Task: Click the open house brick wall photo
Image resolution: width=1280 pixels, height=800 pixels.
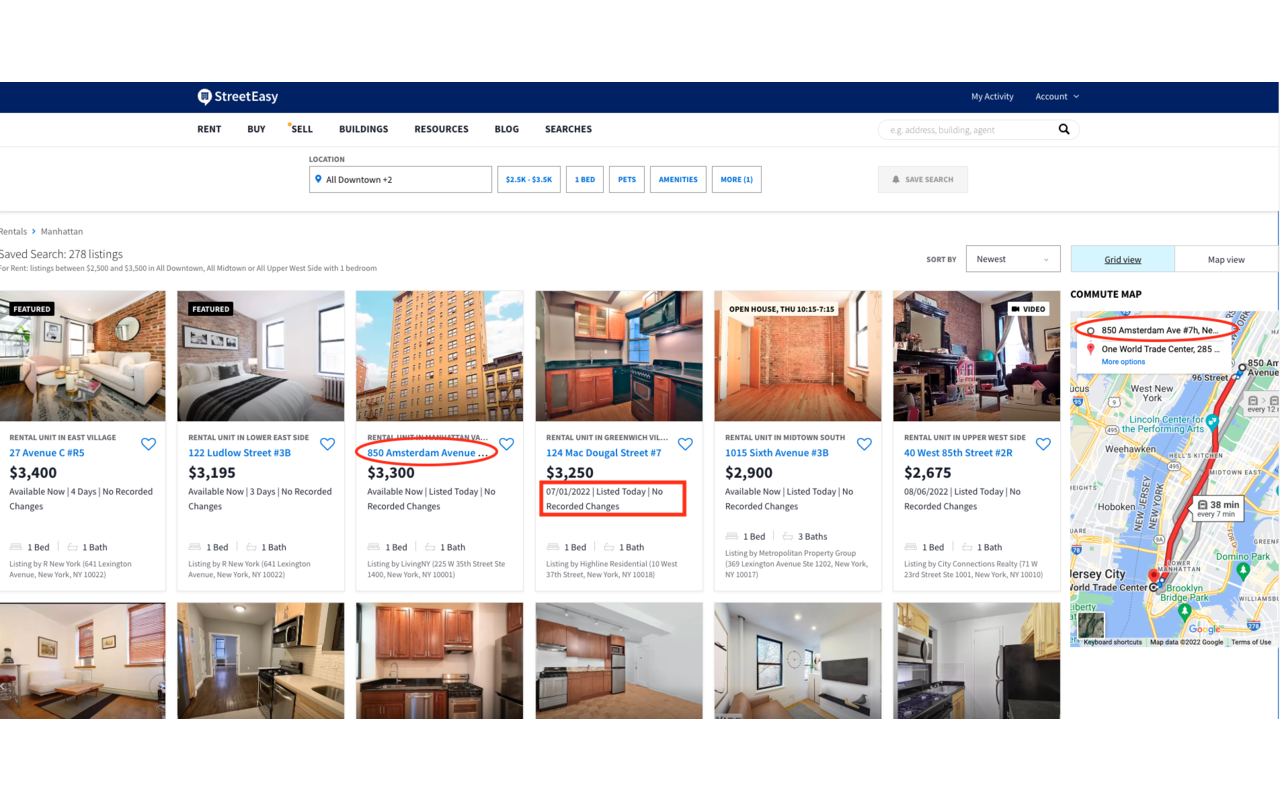Action: click(798, 356)
